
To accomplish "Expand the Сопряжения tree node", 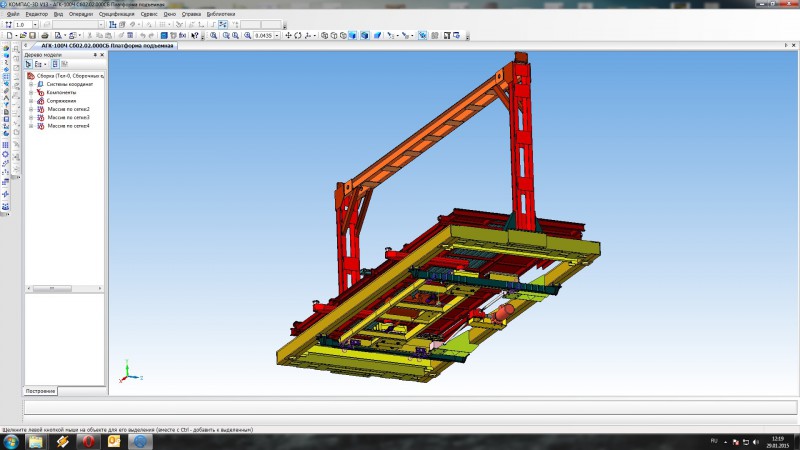I will [x=31, y=101].
